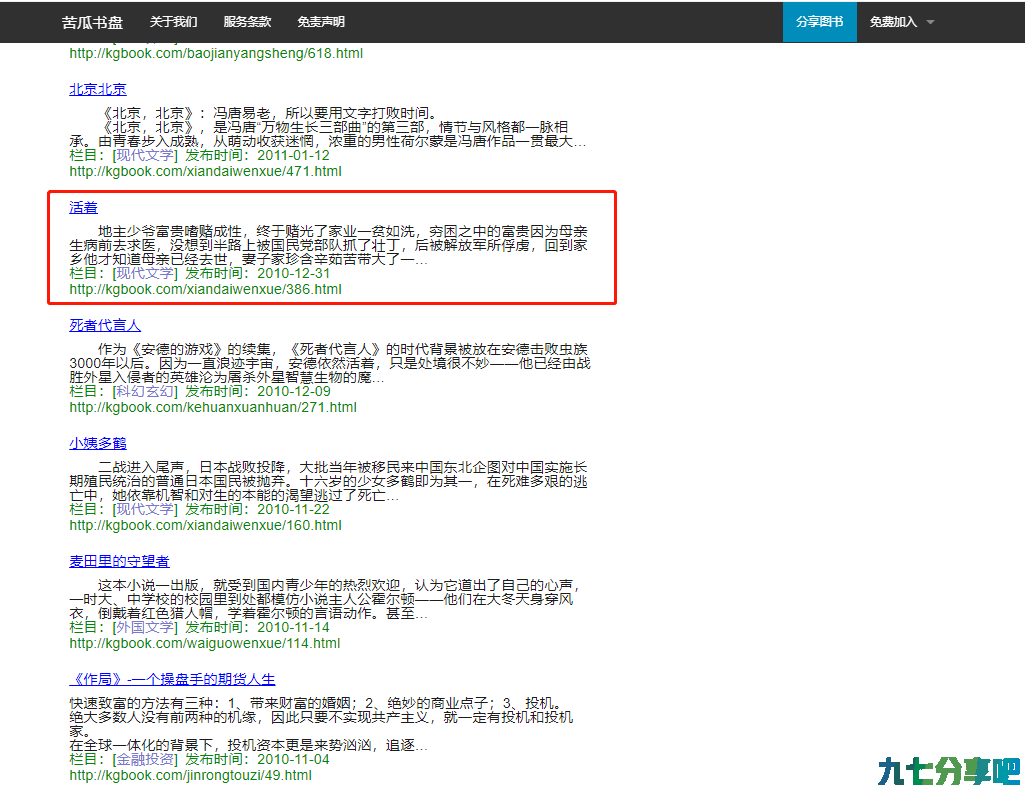
Task: Click the 小姨多鹤 summary starting 二战进入尾声
Action: point(328,481)
